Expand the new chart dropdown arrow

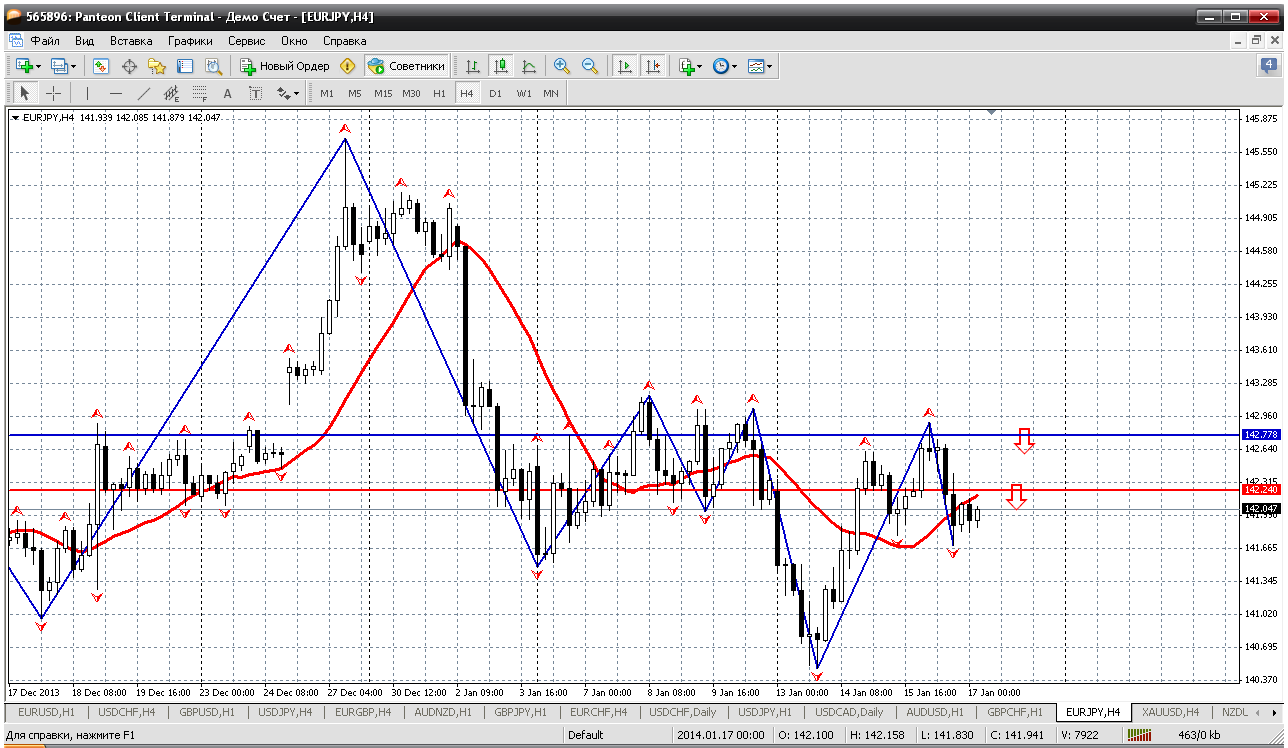pyautogui.click(x=38, y=66)
